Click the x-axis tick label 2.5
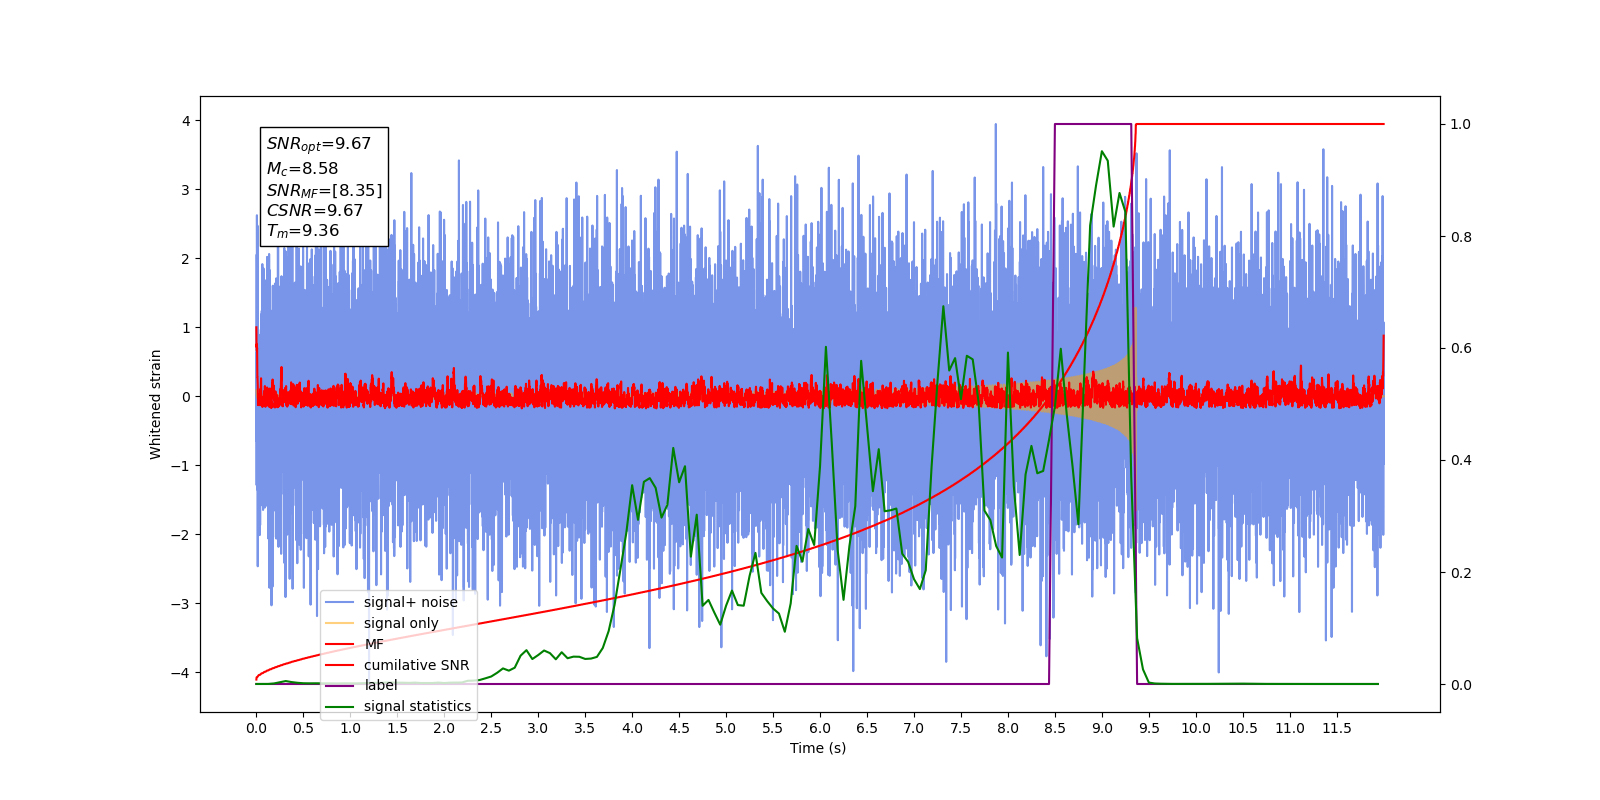The height and width of the screenshot is (800, 1600). [491, 728]
